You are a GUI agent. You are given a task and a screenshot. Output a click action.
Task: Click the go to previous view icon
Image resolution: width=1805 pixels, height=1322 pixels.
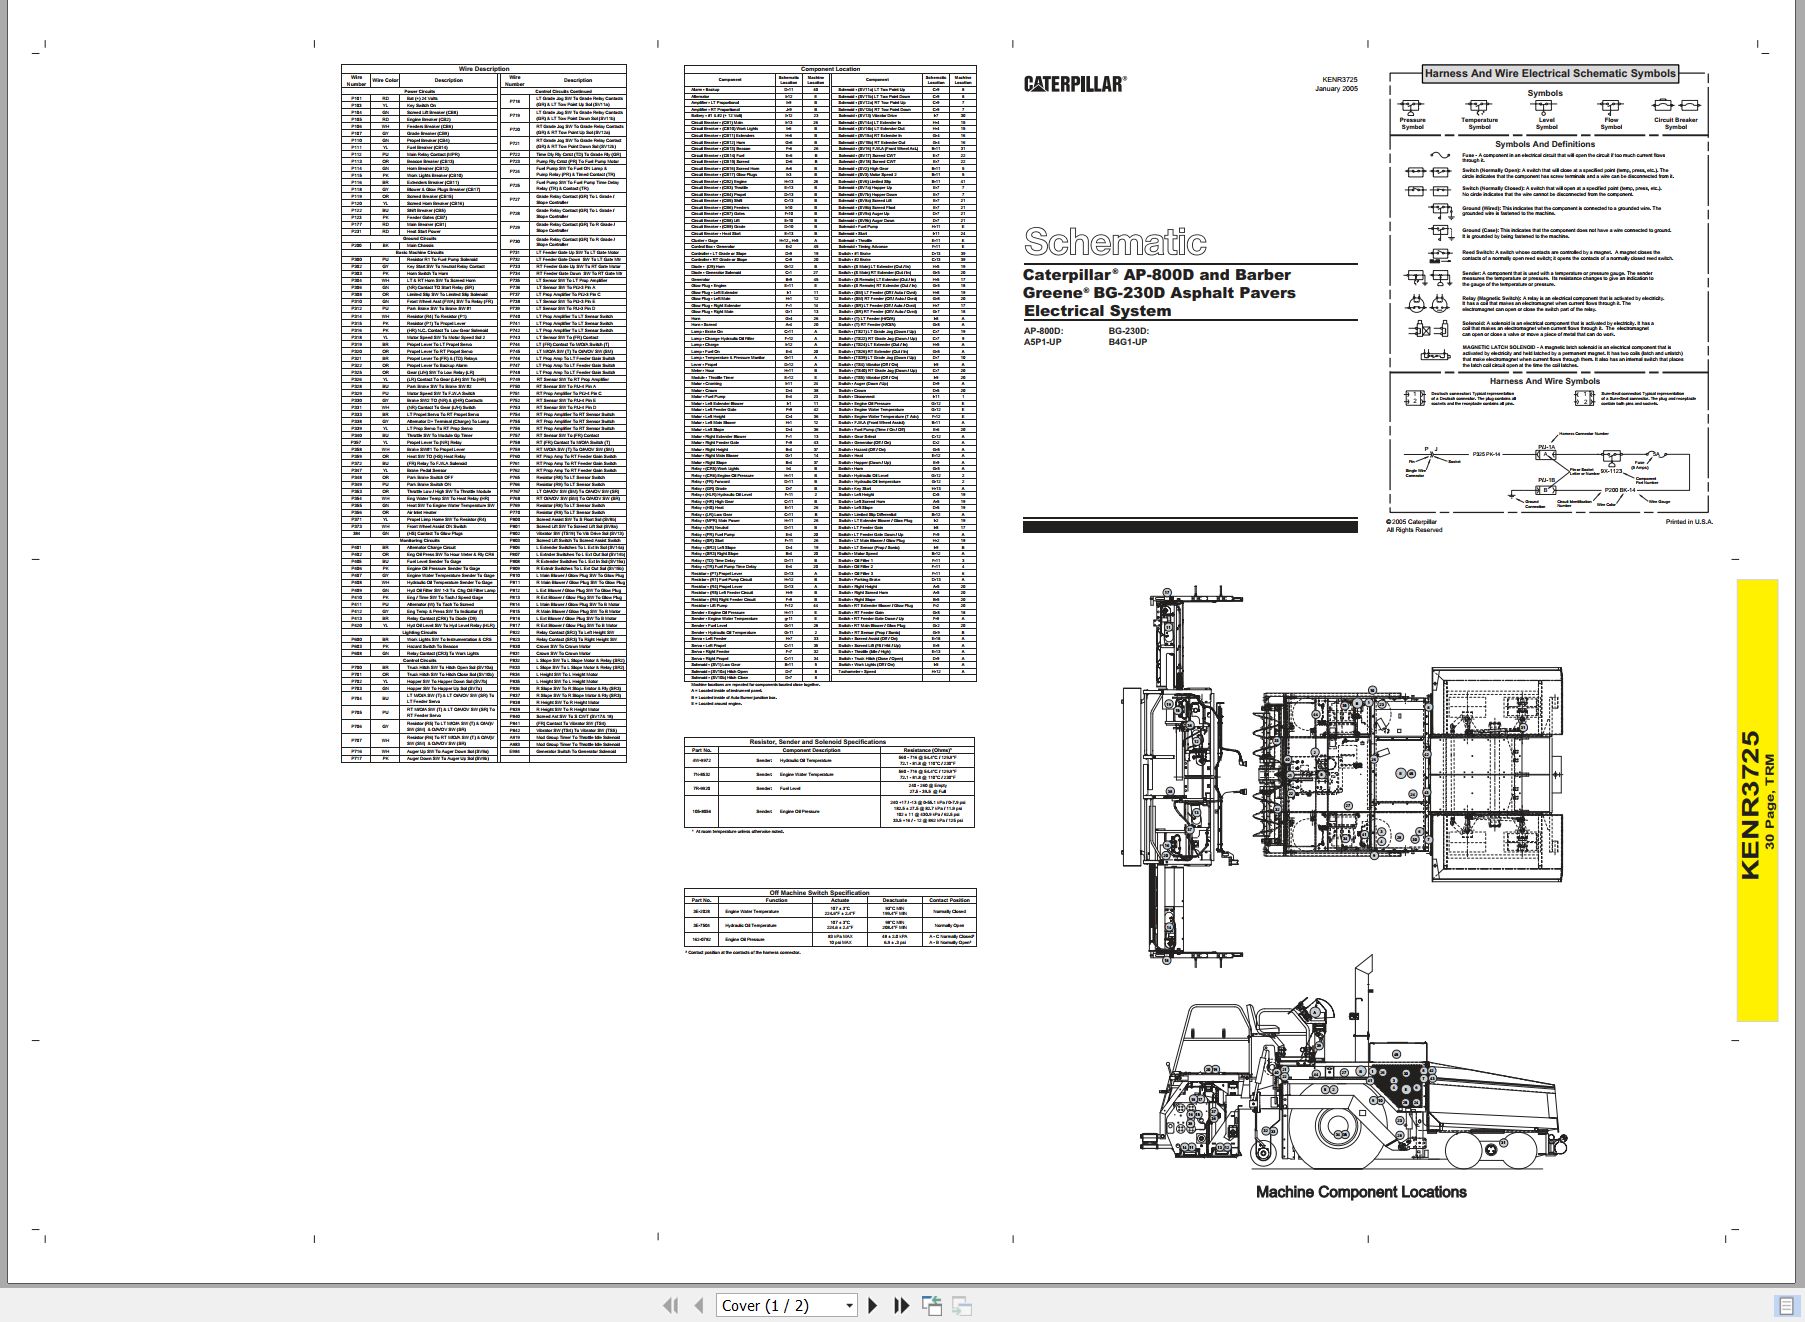coord(932,1305)
